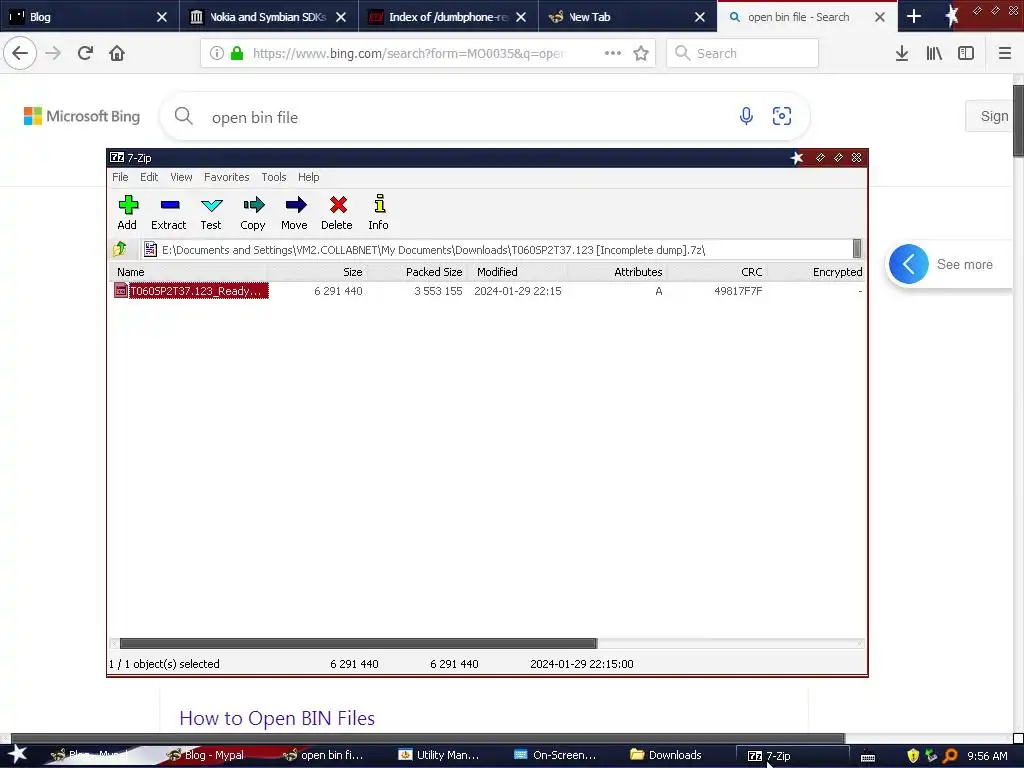1024x768 pixels.
Task: Click the green padlock security icon
Action: [x=237, y=54]
